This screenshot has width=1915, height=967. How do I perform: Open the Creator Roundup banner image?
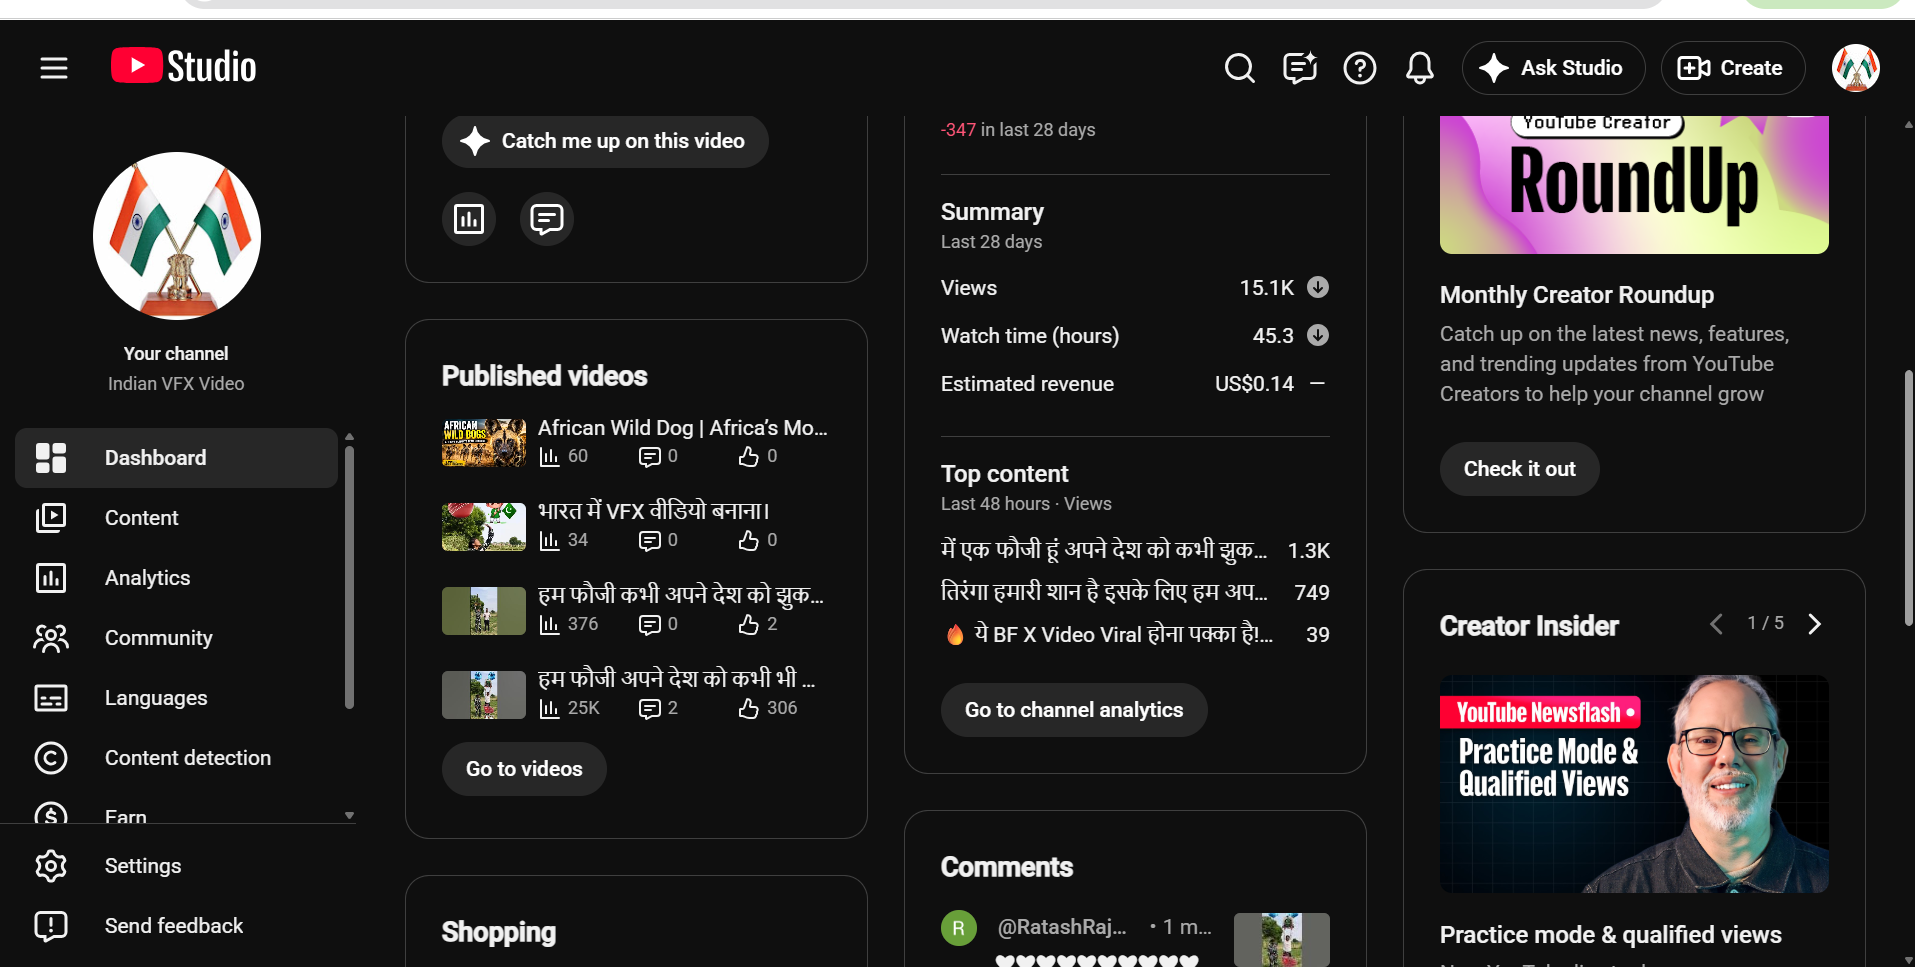pyautogui.click(x=1634, y=185)
